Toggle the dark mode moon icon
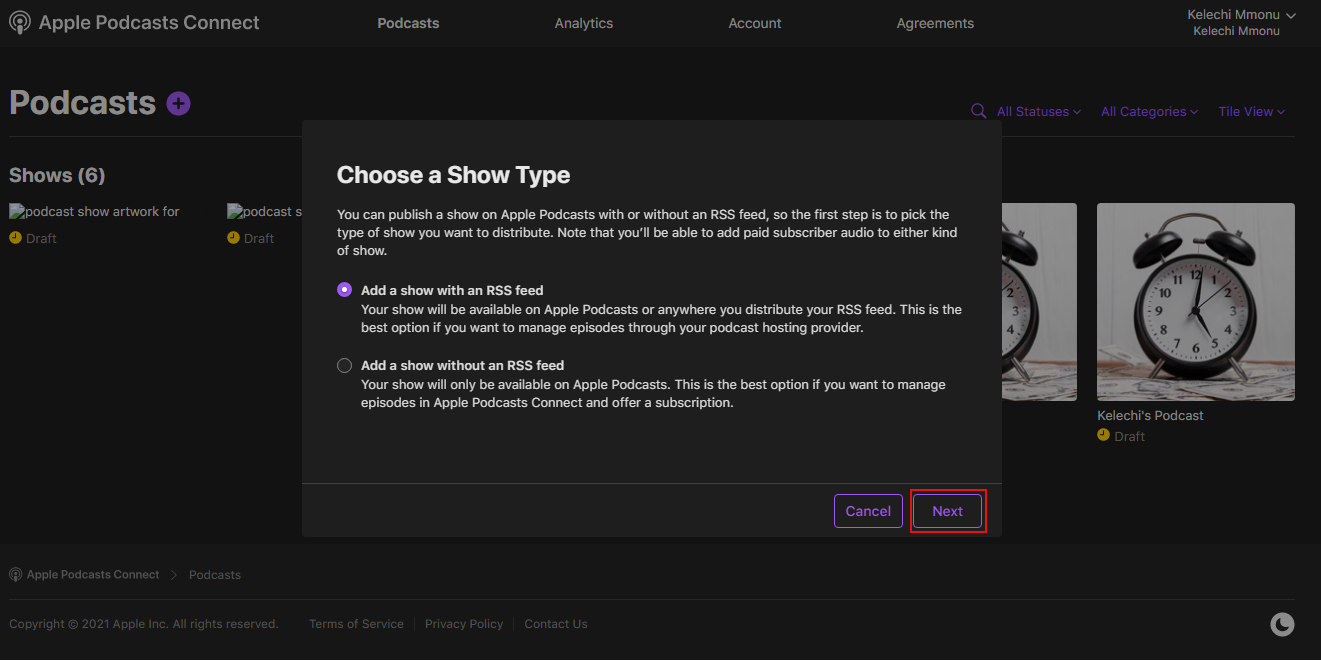Image resolution: width=1321 pixels, height=661 pixels. (1282, 625)
